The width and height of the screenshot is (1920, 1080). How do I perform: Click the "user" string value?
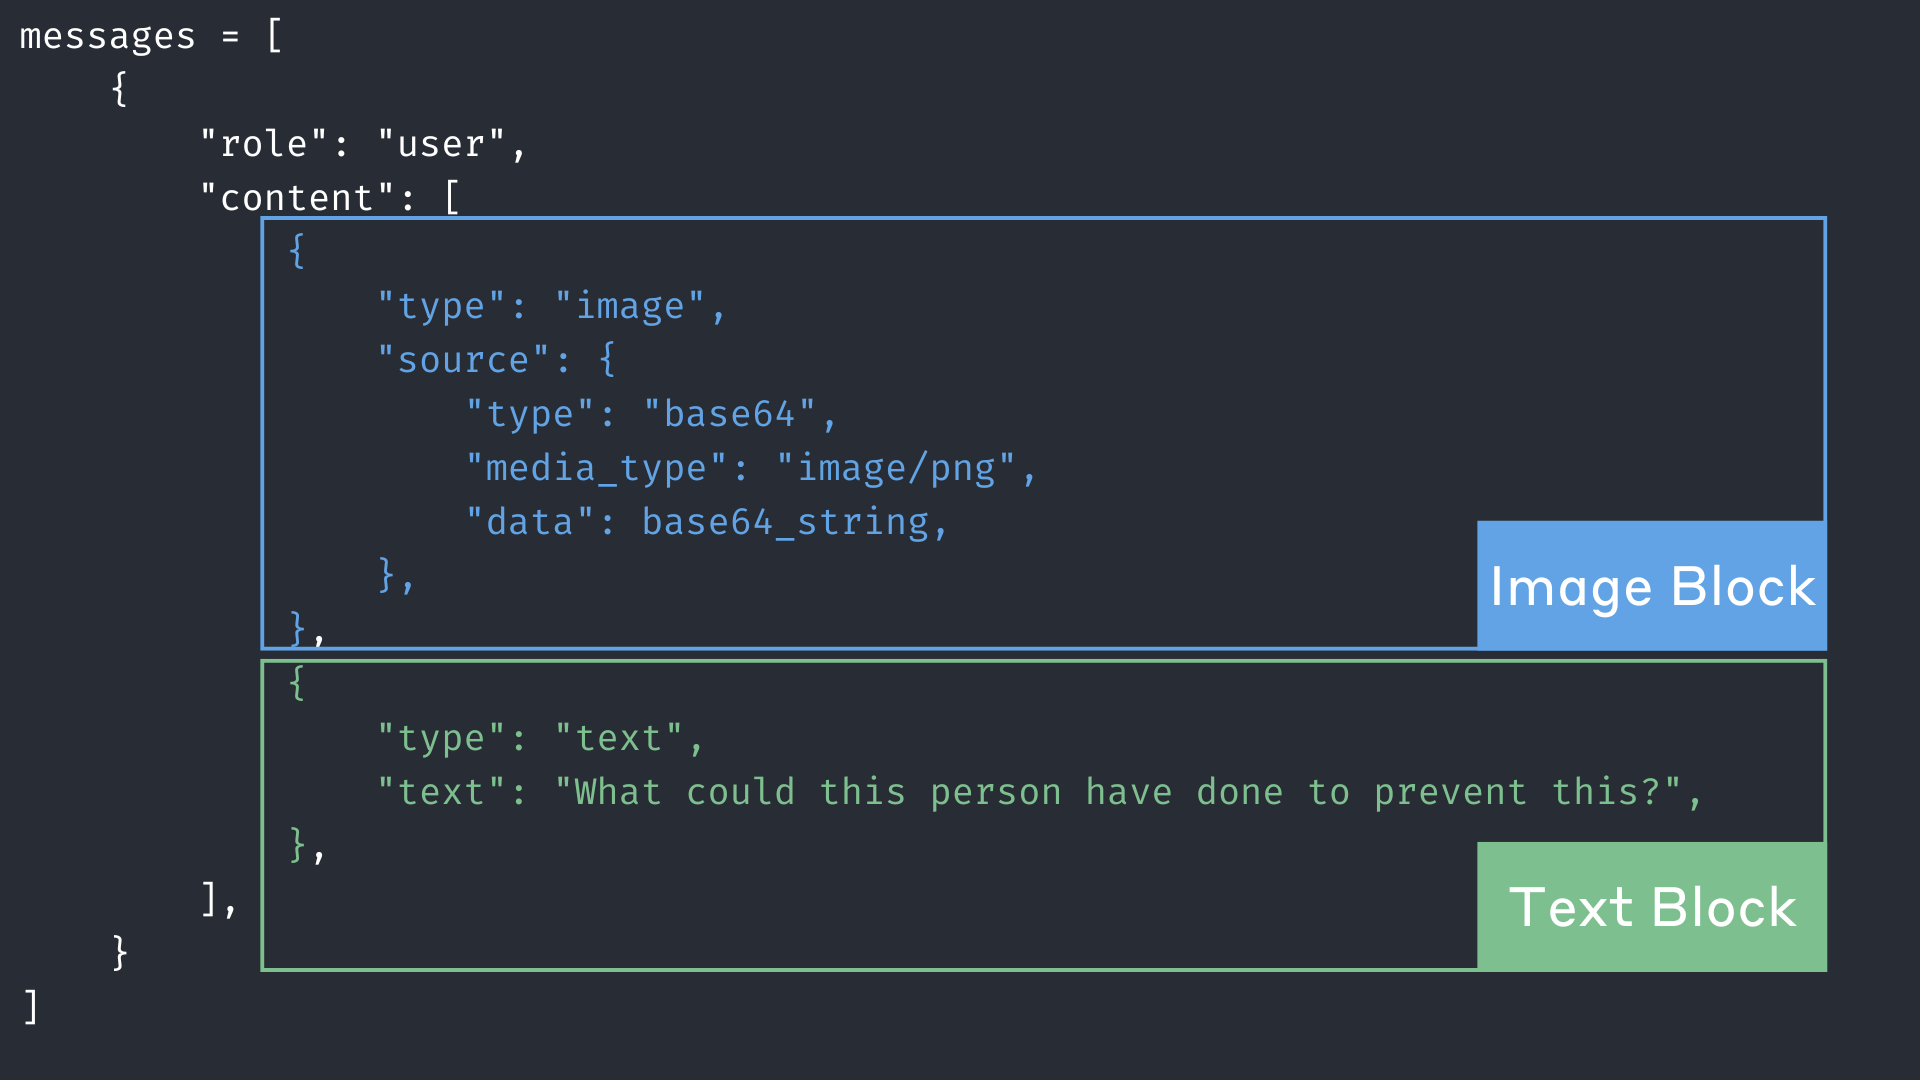point(441,145)
